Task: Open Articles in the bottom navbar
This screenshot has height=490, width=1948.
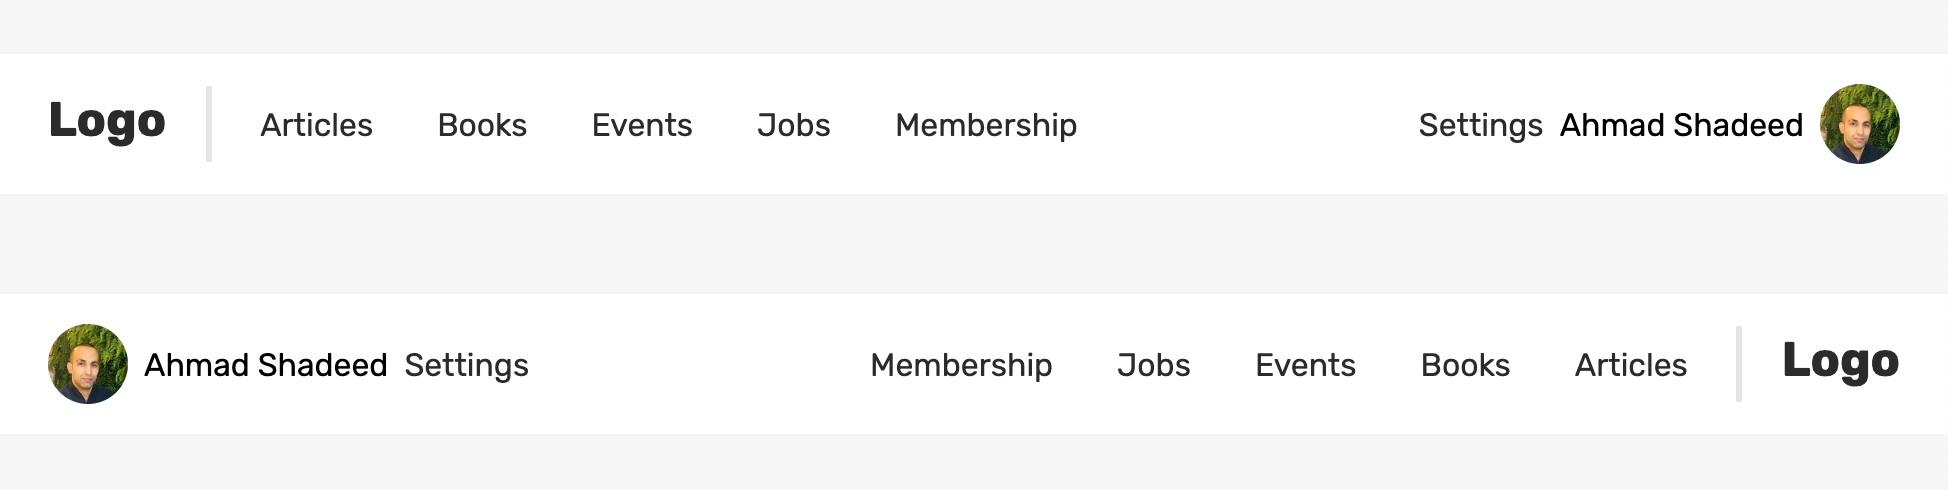Action: pyautogui.click(x=1631, y=365)
